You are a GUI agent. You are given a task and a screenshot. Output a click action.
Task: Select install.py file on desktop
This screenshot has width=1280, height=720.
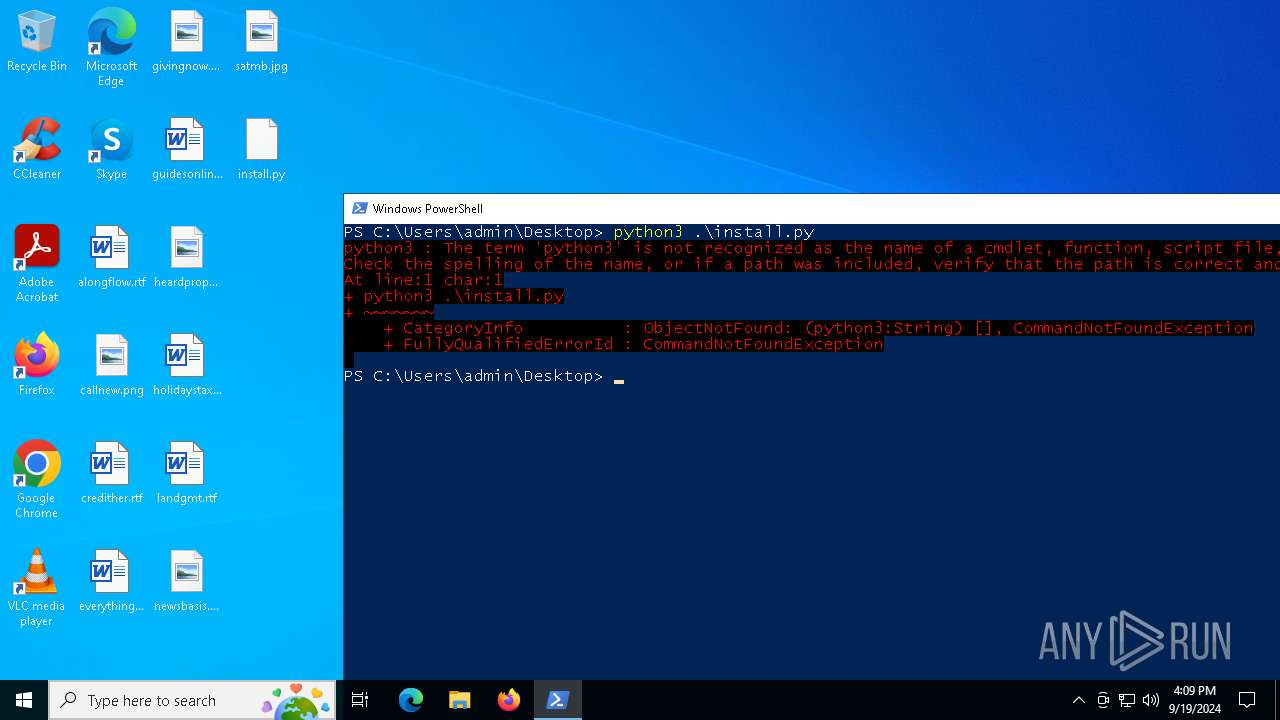261,150
